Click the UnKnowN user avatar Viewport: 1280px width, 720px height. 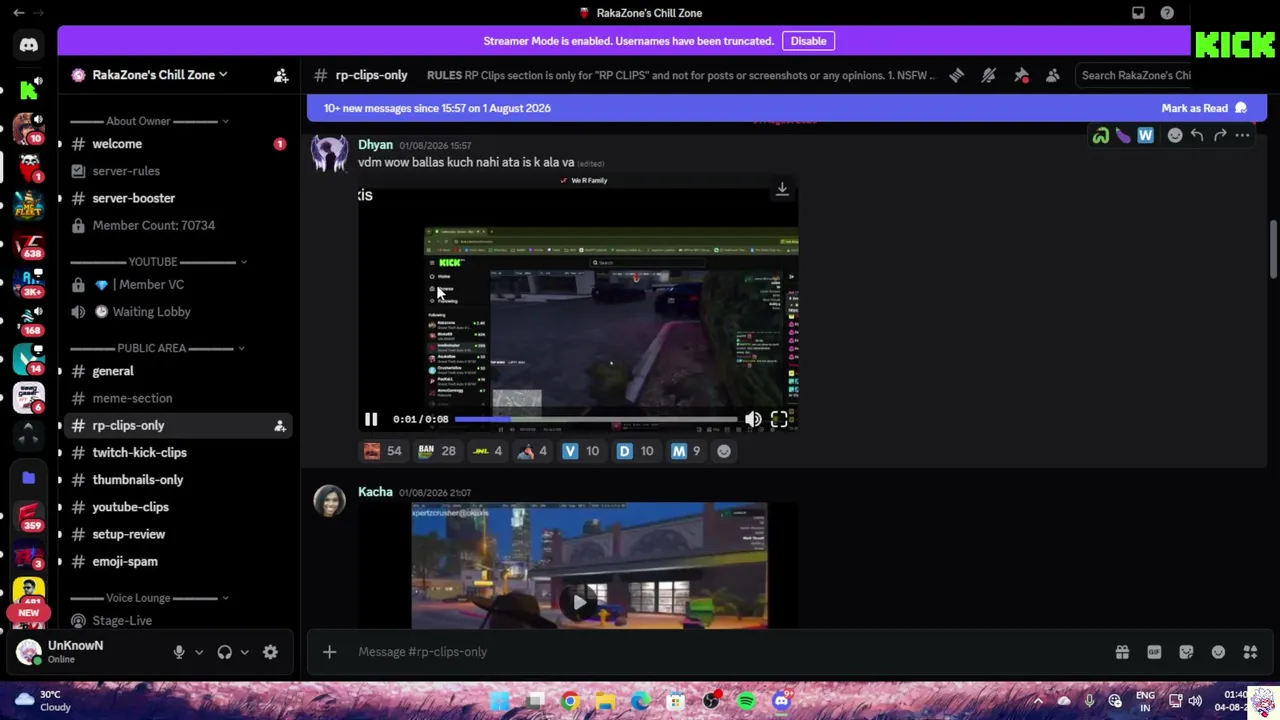click(x=29, y=652)
